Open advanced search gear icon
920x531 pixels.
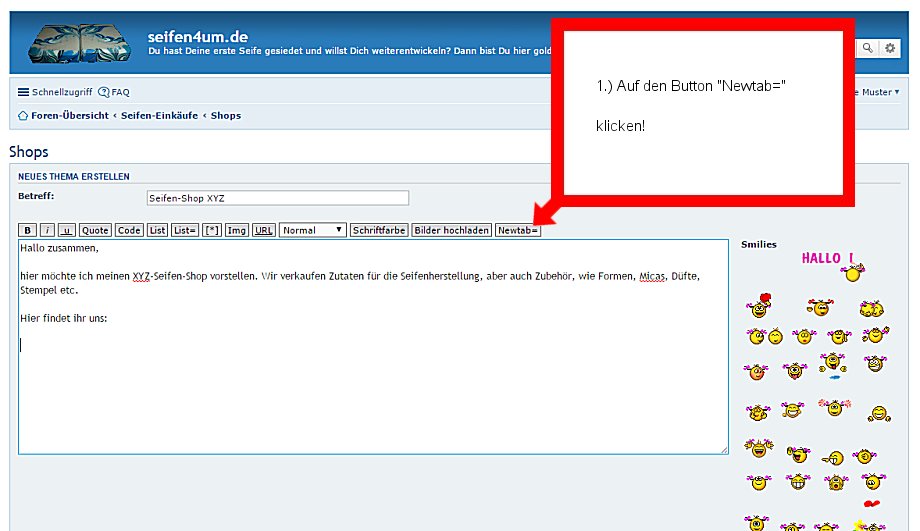pyautogui.click(x=889, y=47)
